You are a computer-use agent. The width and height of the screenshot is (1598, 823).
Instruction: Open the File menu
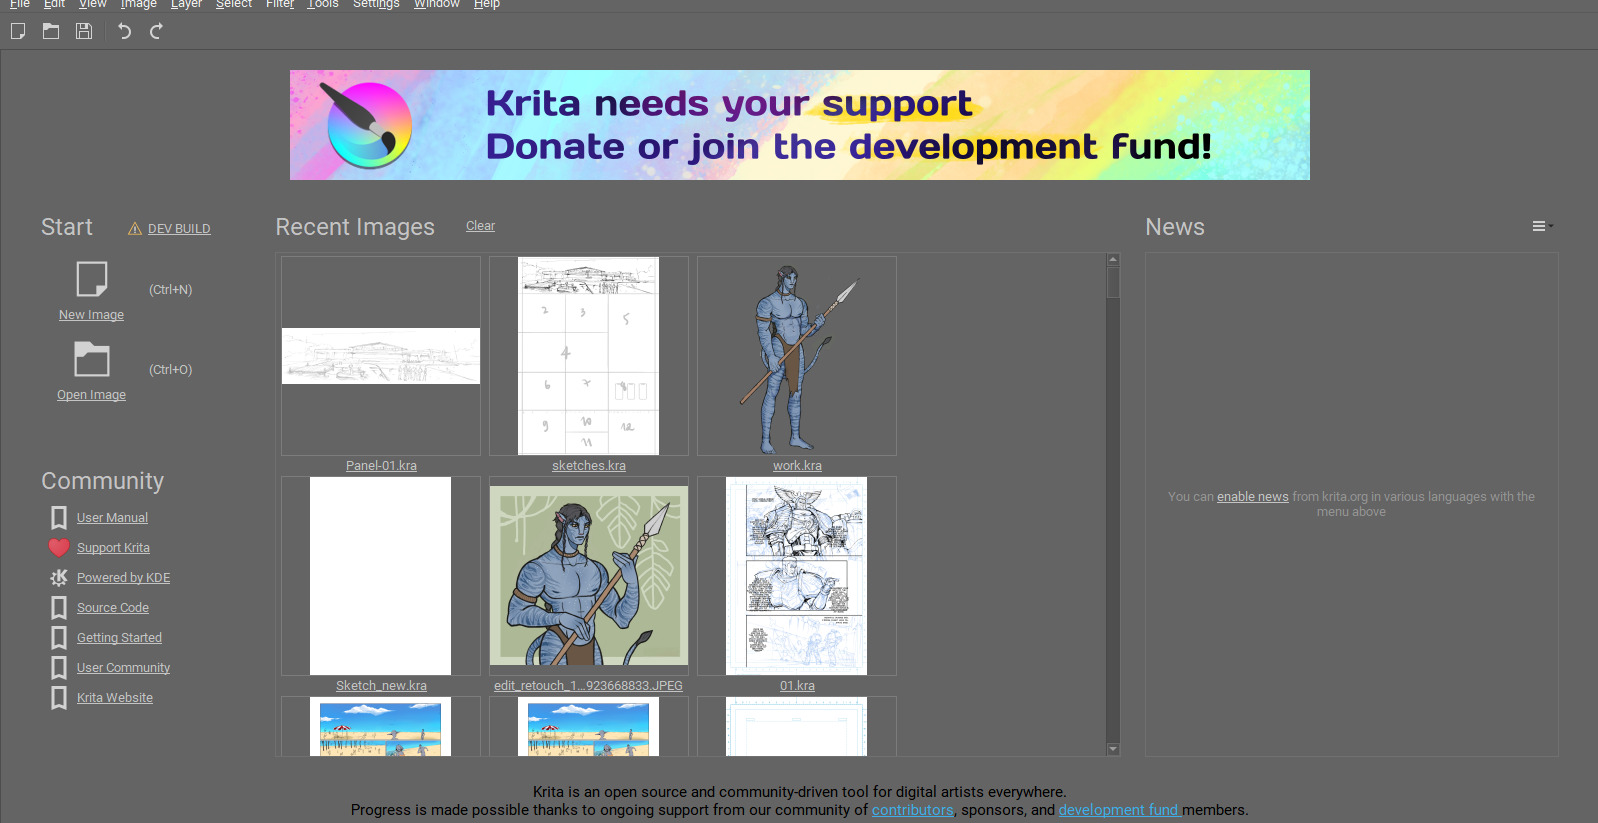pyautogui.click(x=20, y=4)
